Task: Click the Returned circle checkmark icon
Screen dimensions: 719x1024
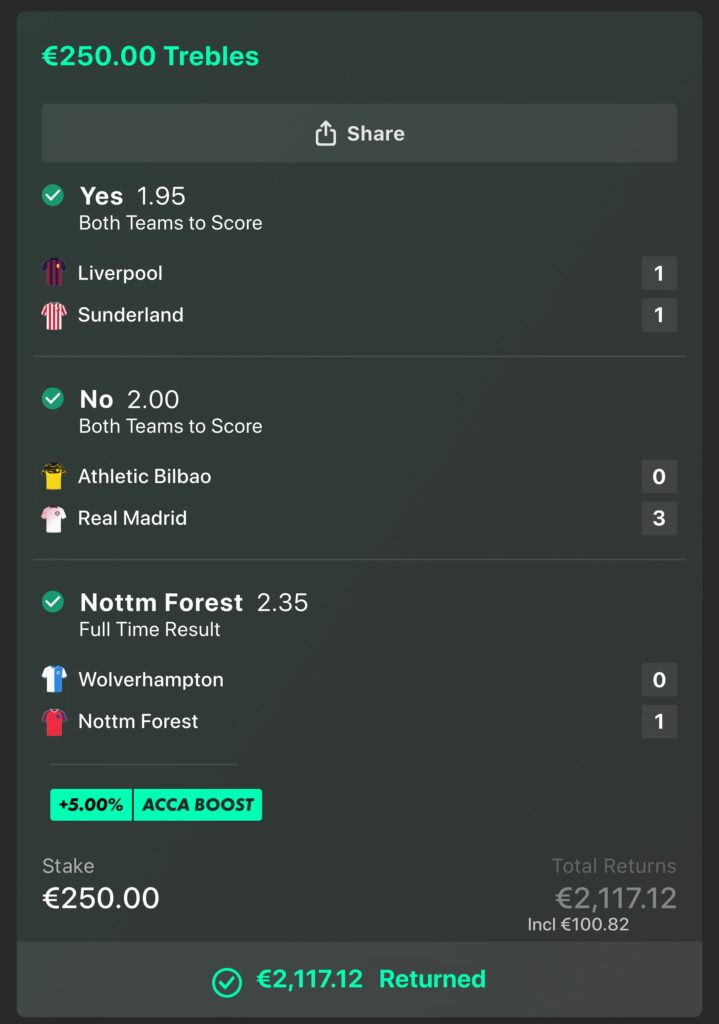Action: tap(227, 982)
